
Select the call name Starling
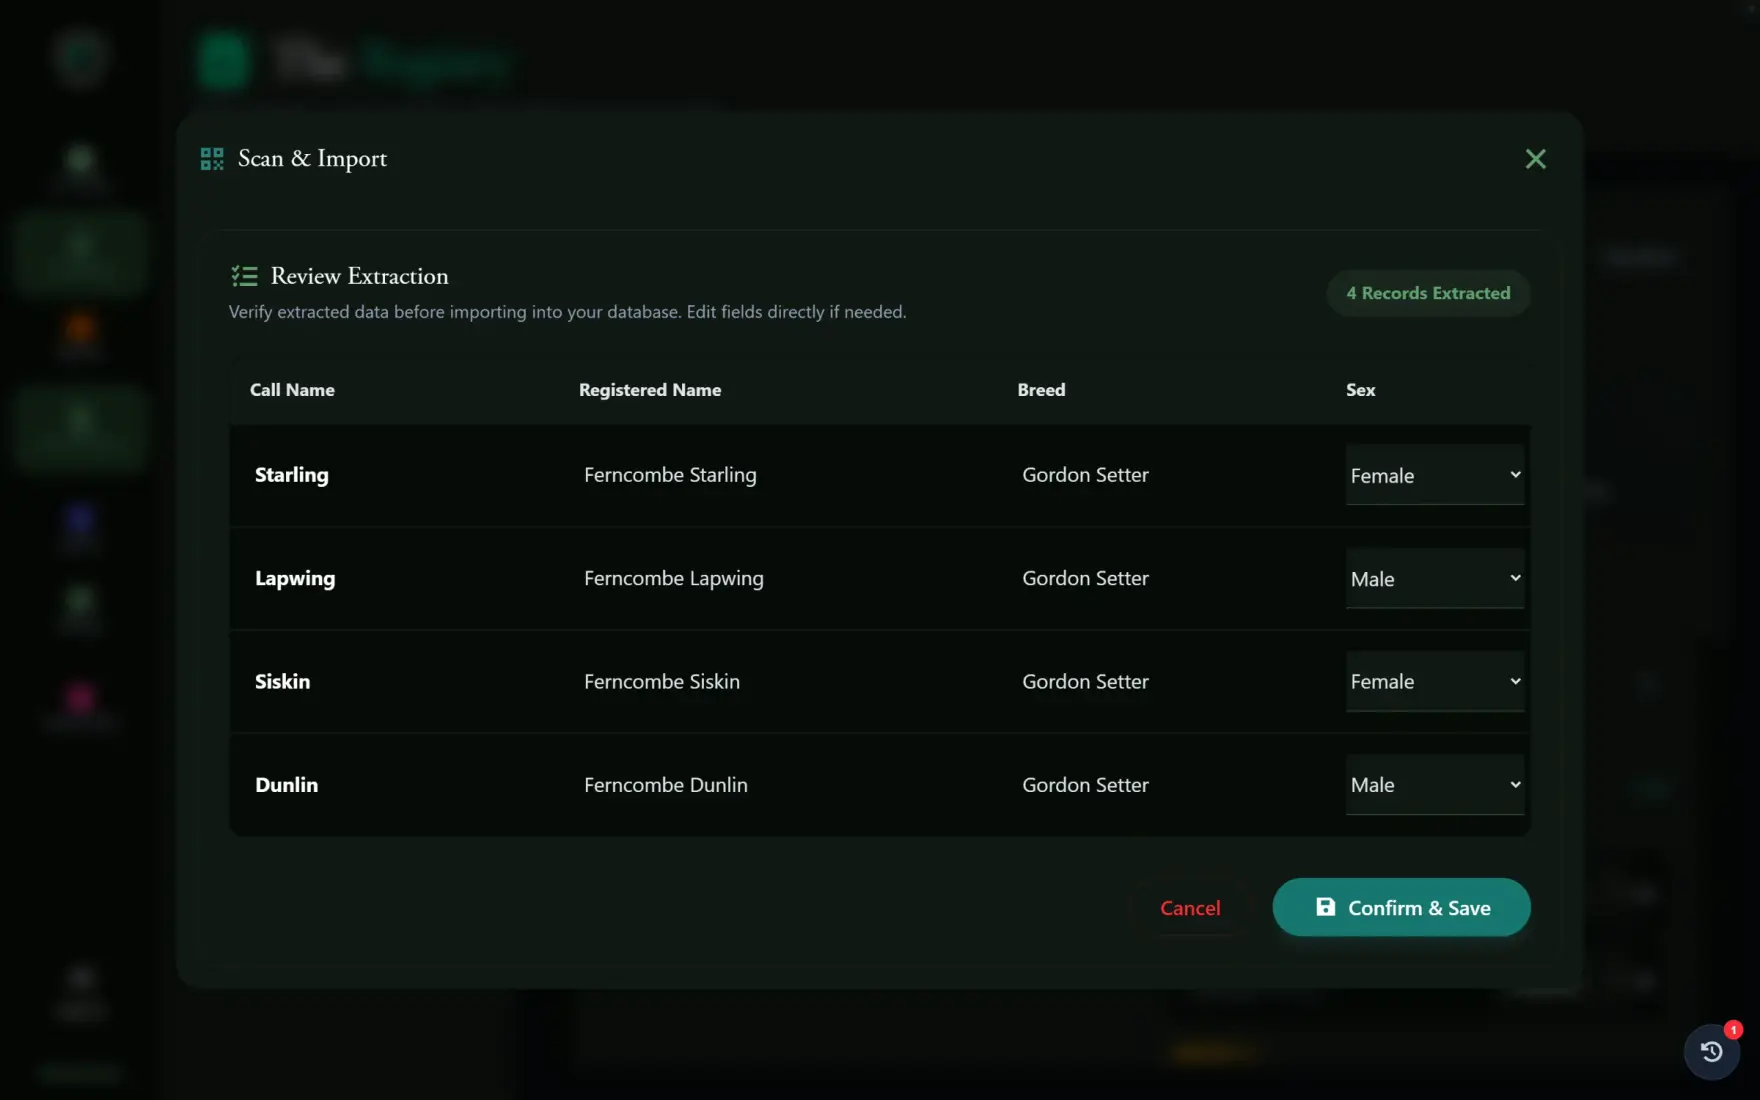(x=292, y=475)
